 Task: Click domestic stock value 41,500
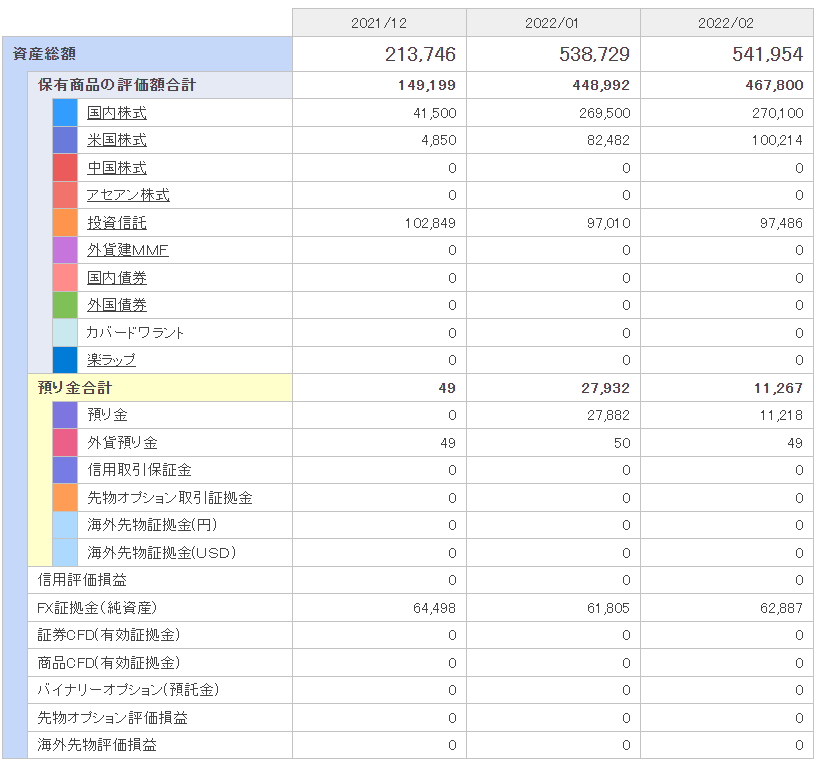coord(435,113)
